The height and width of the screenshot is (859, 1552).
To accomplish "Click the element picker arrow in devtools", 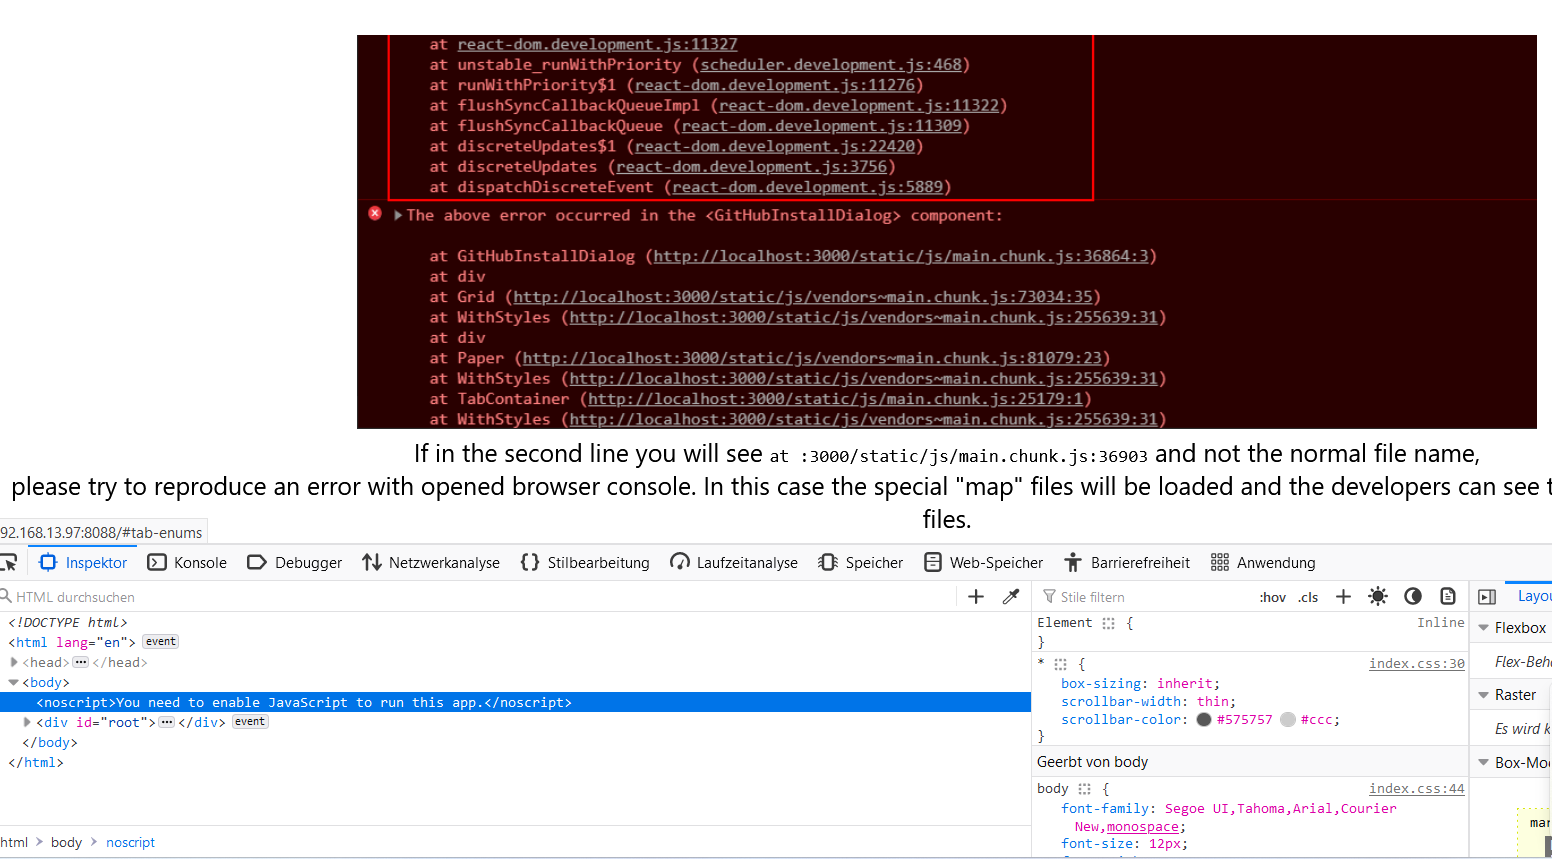I will coord(8,562).
